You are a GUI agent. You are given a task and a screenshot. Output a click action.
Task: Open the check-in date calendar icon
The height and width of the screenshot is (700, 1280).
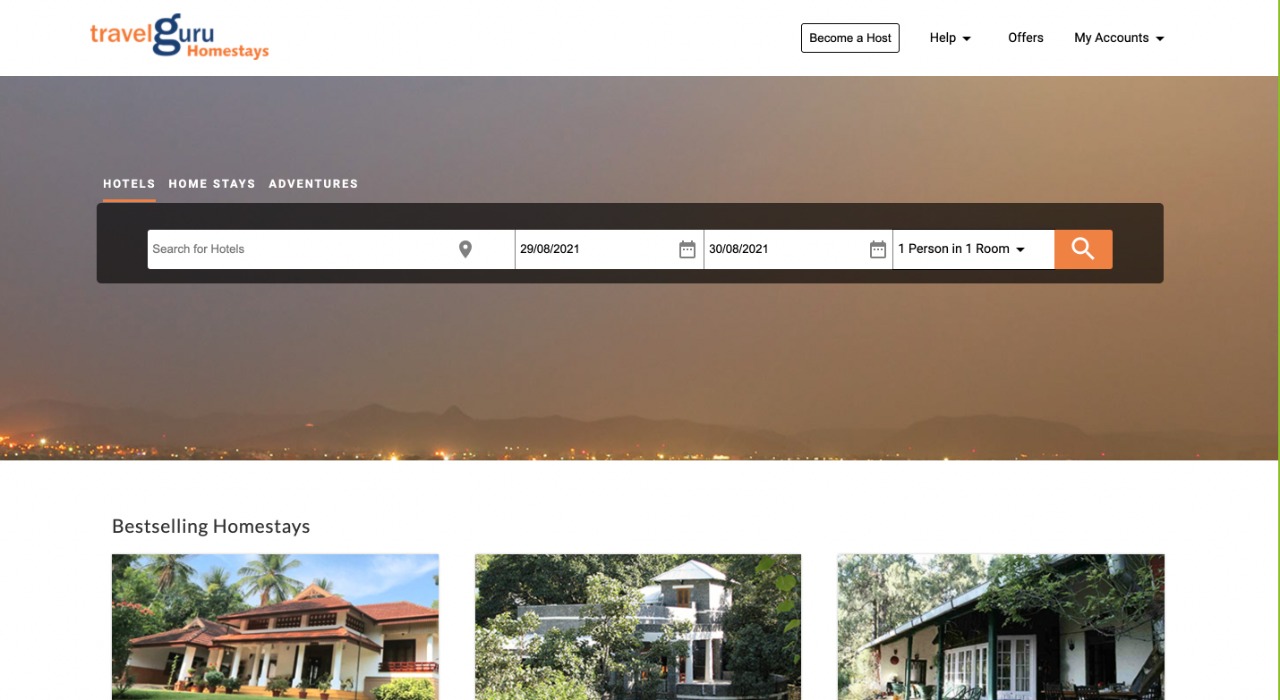(687, 250)
